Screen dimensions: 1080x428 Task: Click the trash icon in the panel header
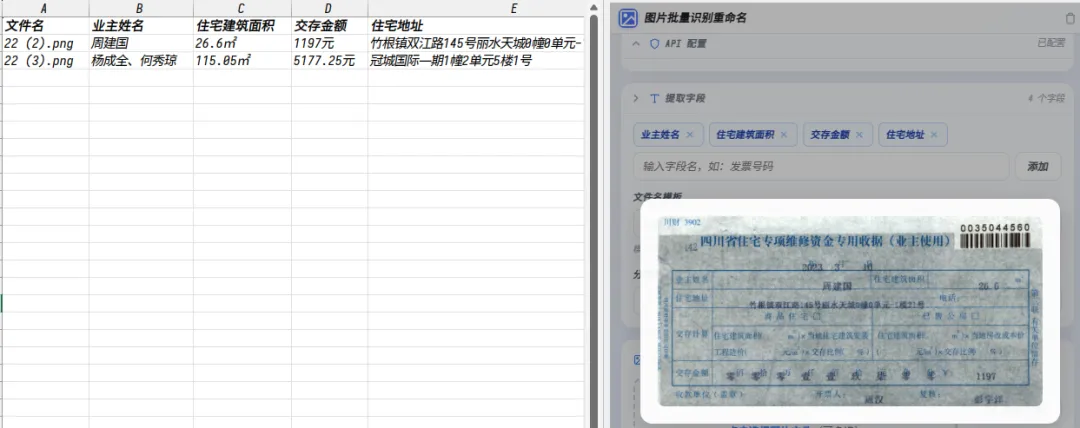pos(1070,19)
